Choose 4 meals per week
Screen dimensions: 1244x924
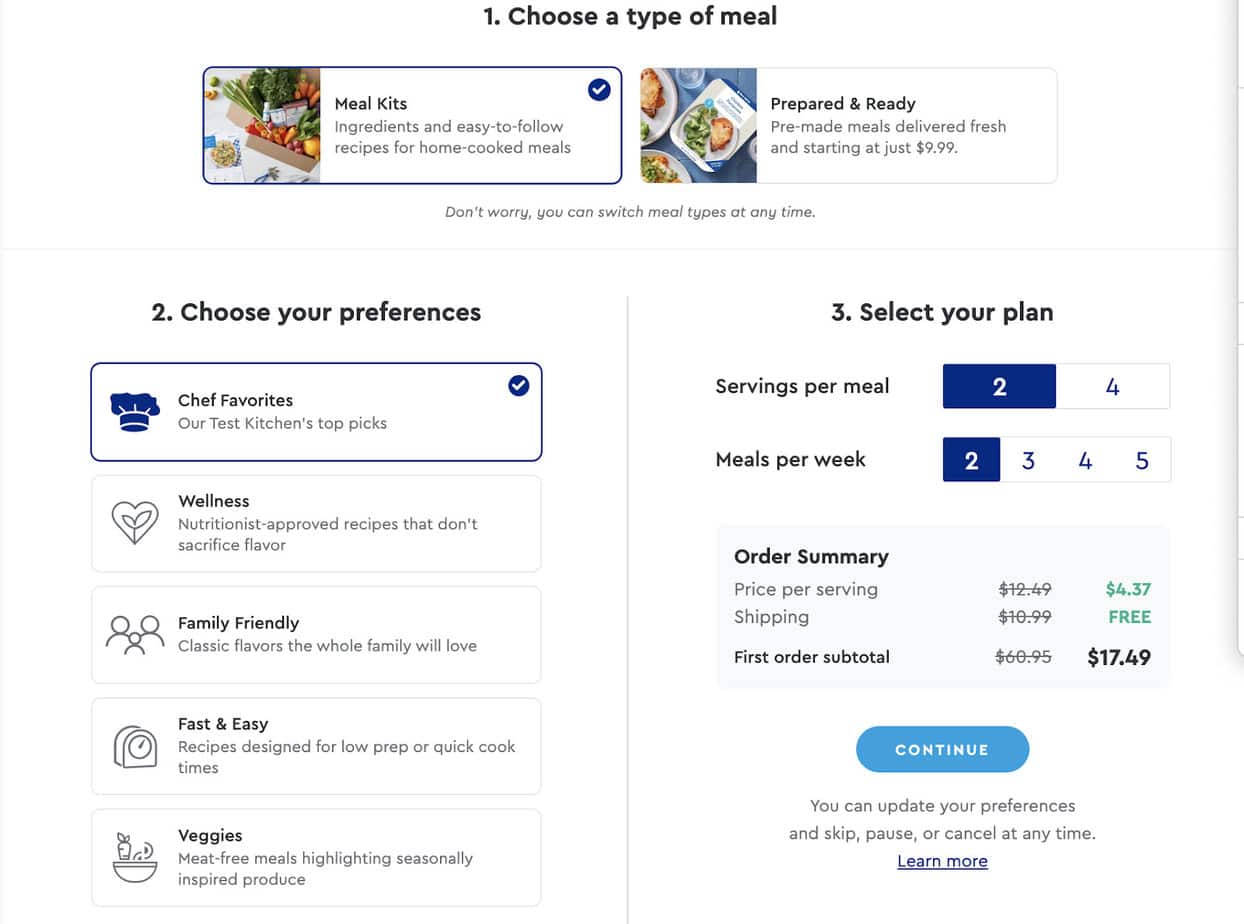[1085, 460]
